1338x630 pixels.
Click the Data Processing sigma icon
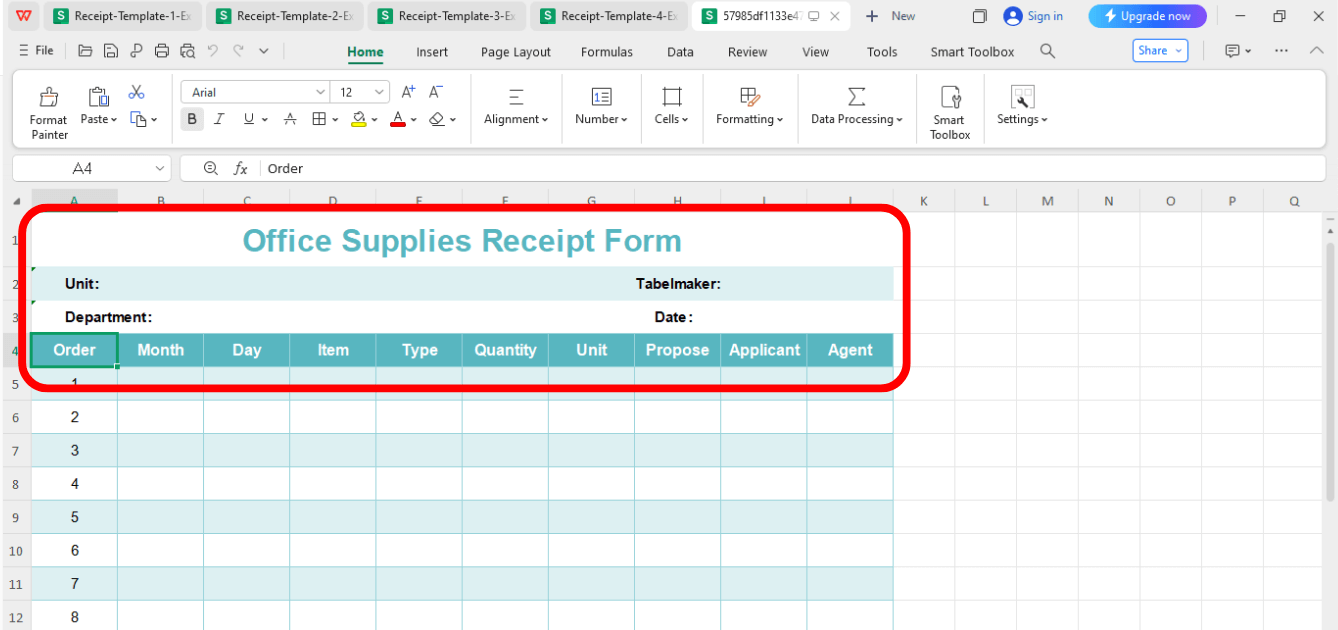tap(855, 96)
